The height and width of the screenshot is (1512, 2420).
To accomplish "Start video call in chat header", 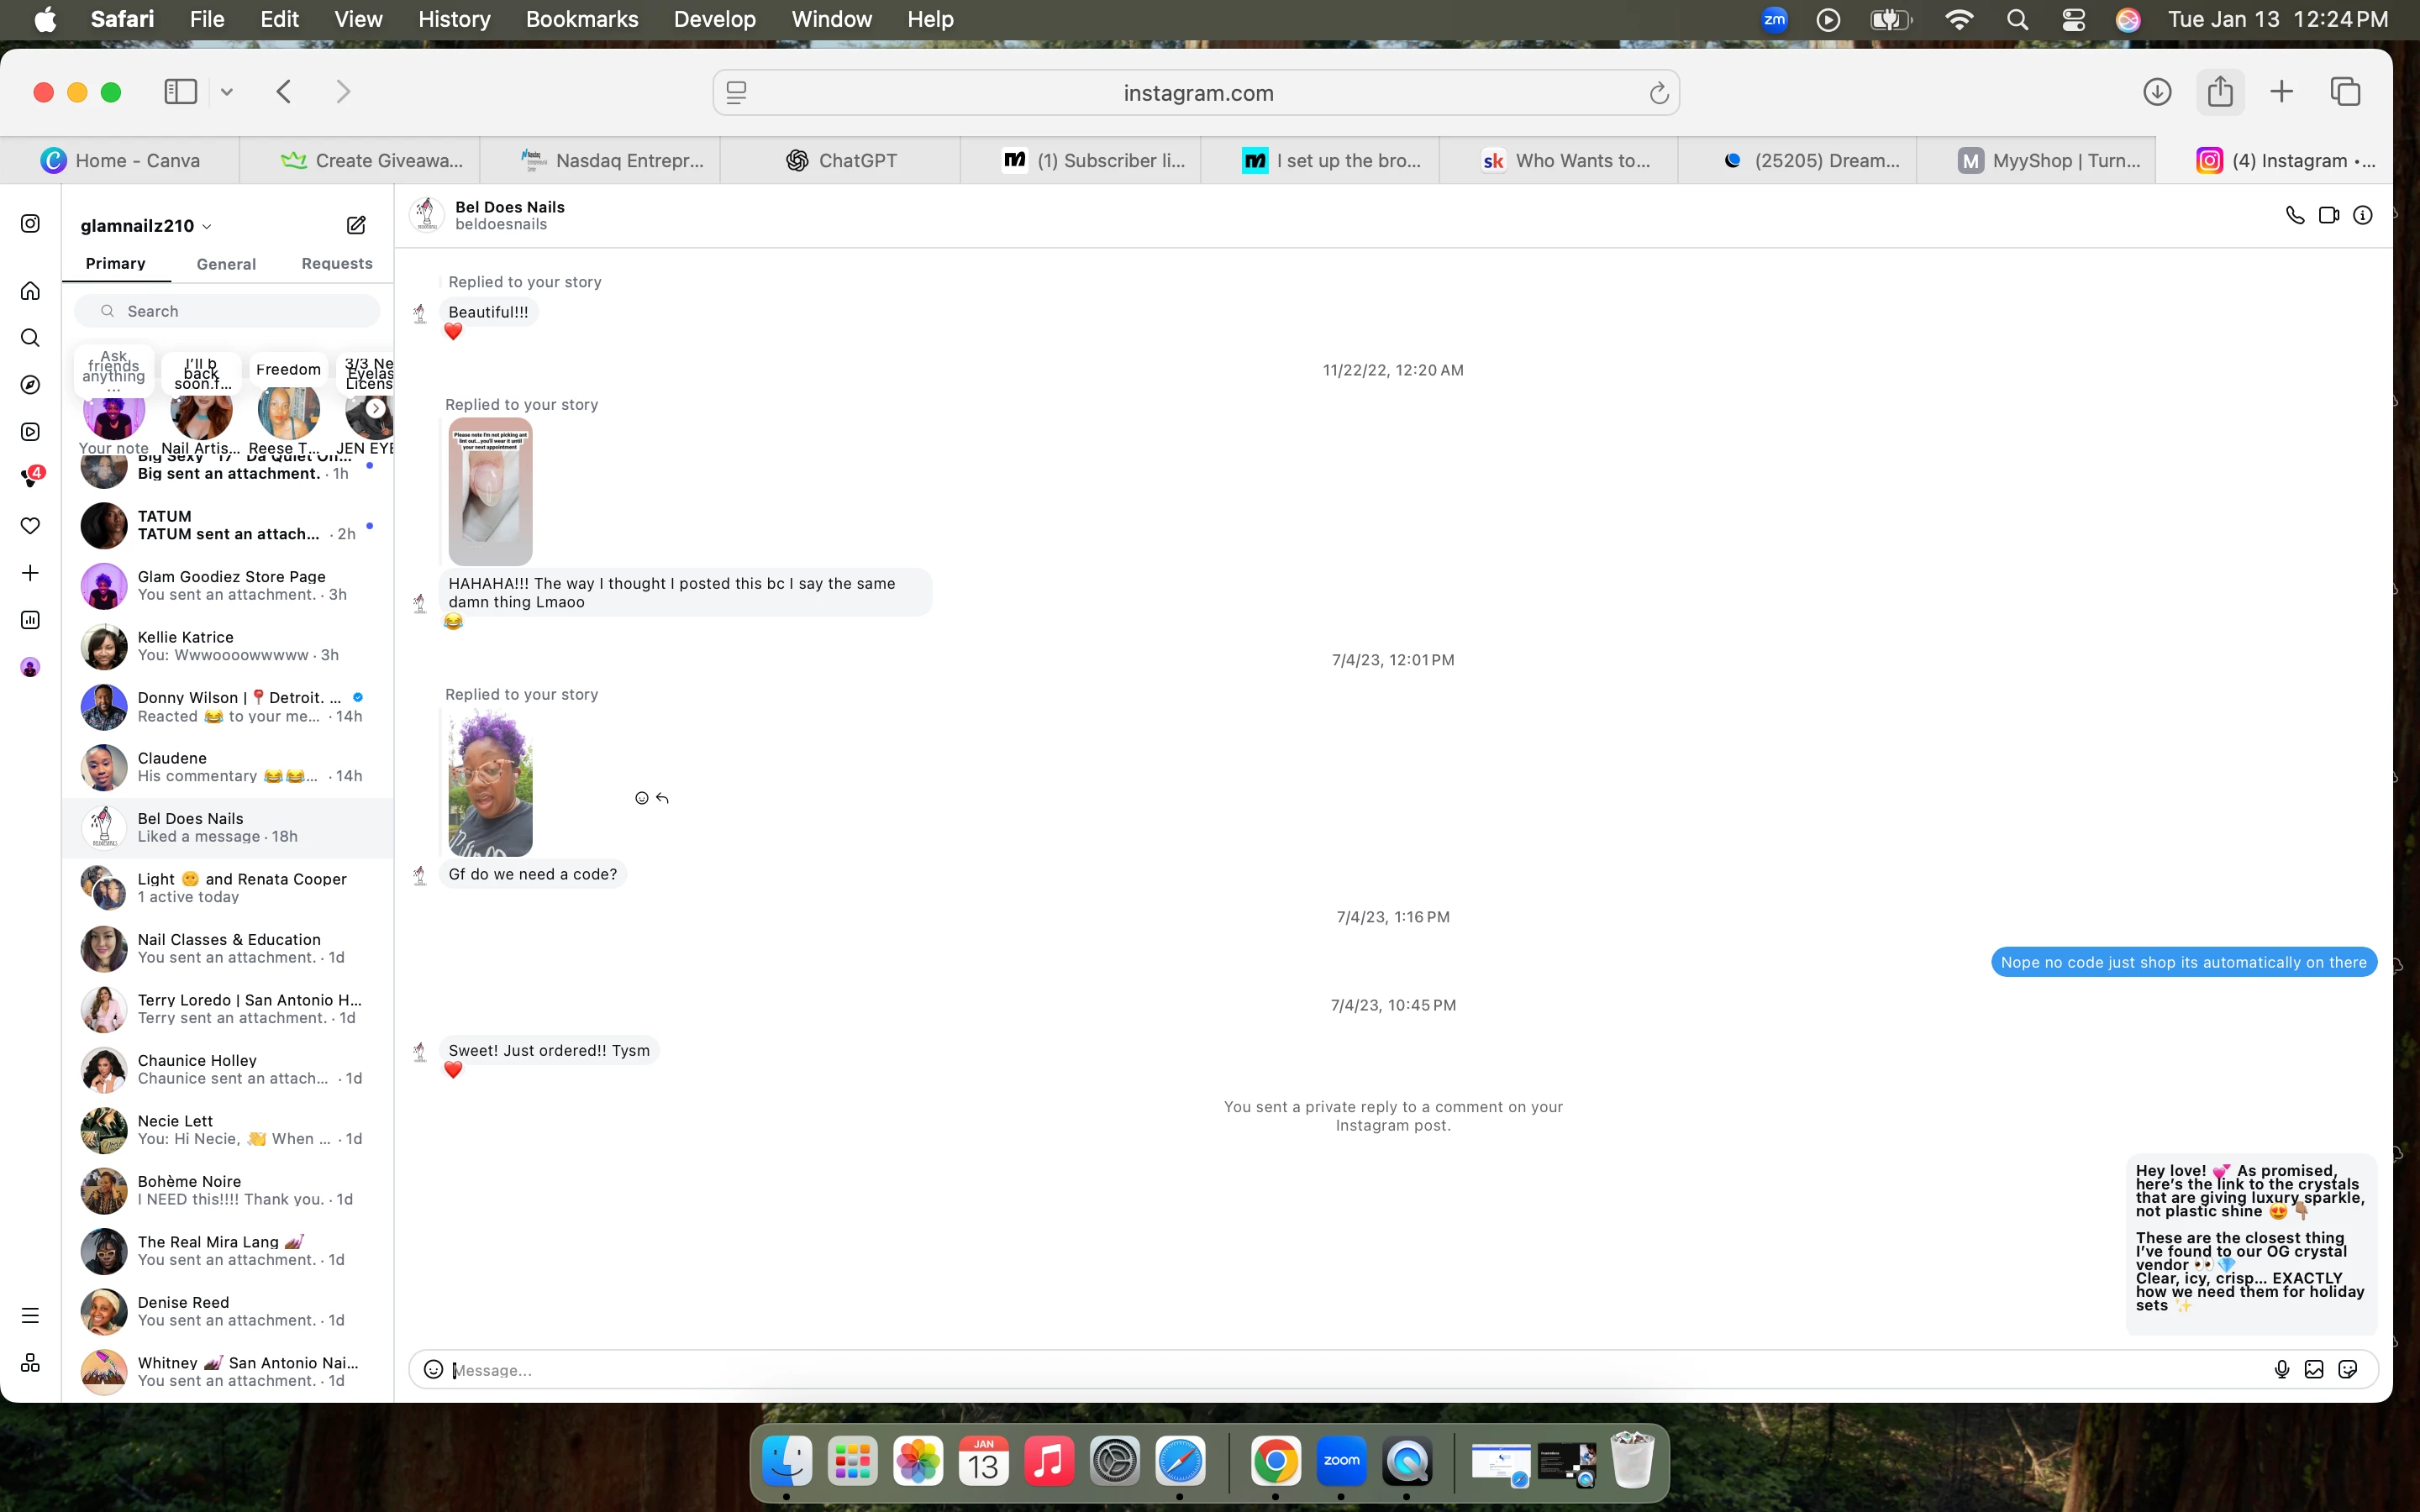I will (x=2329, y=215).
